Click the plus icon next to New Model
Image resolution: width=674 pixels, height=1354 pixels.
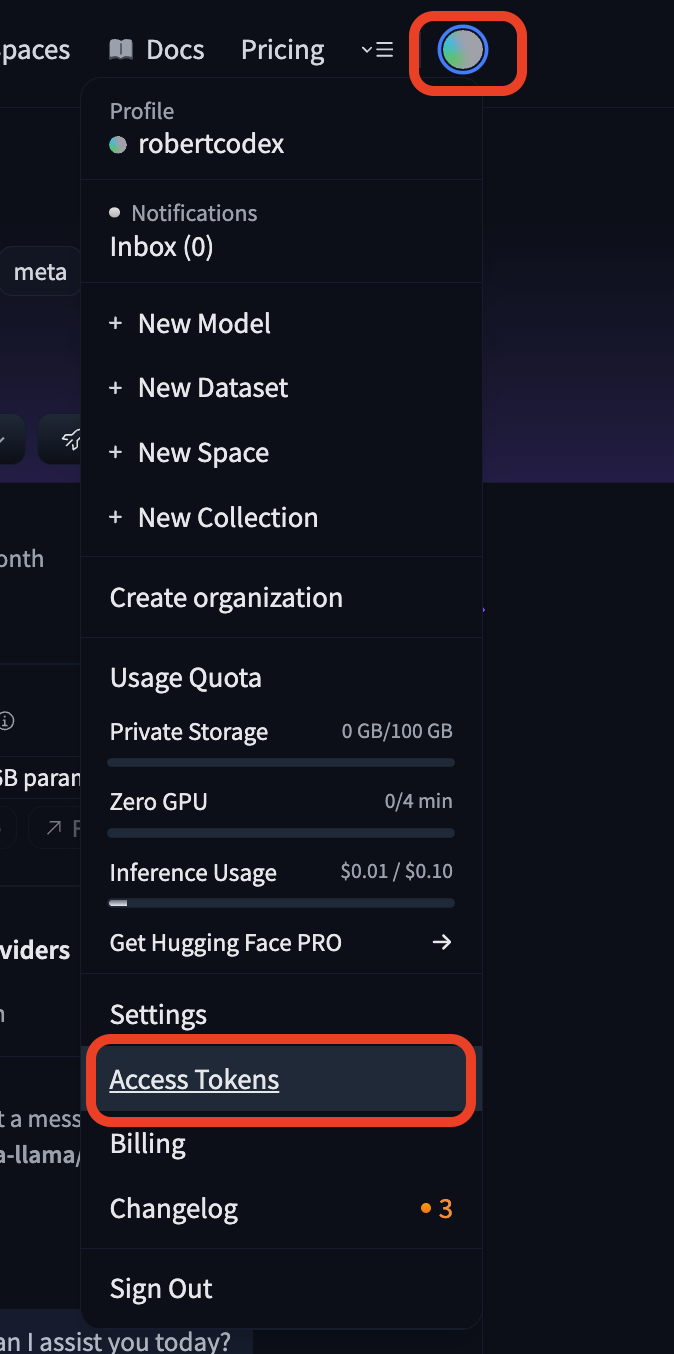pyautogui.click(x=117, y=323)
